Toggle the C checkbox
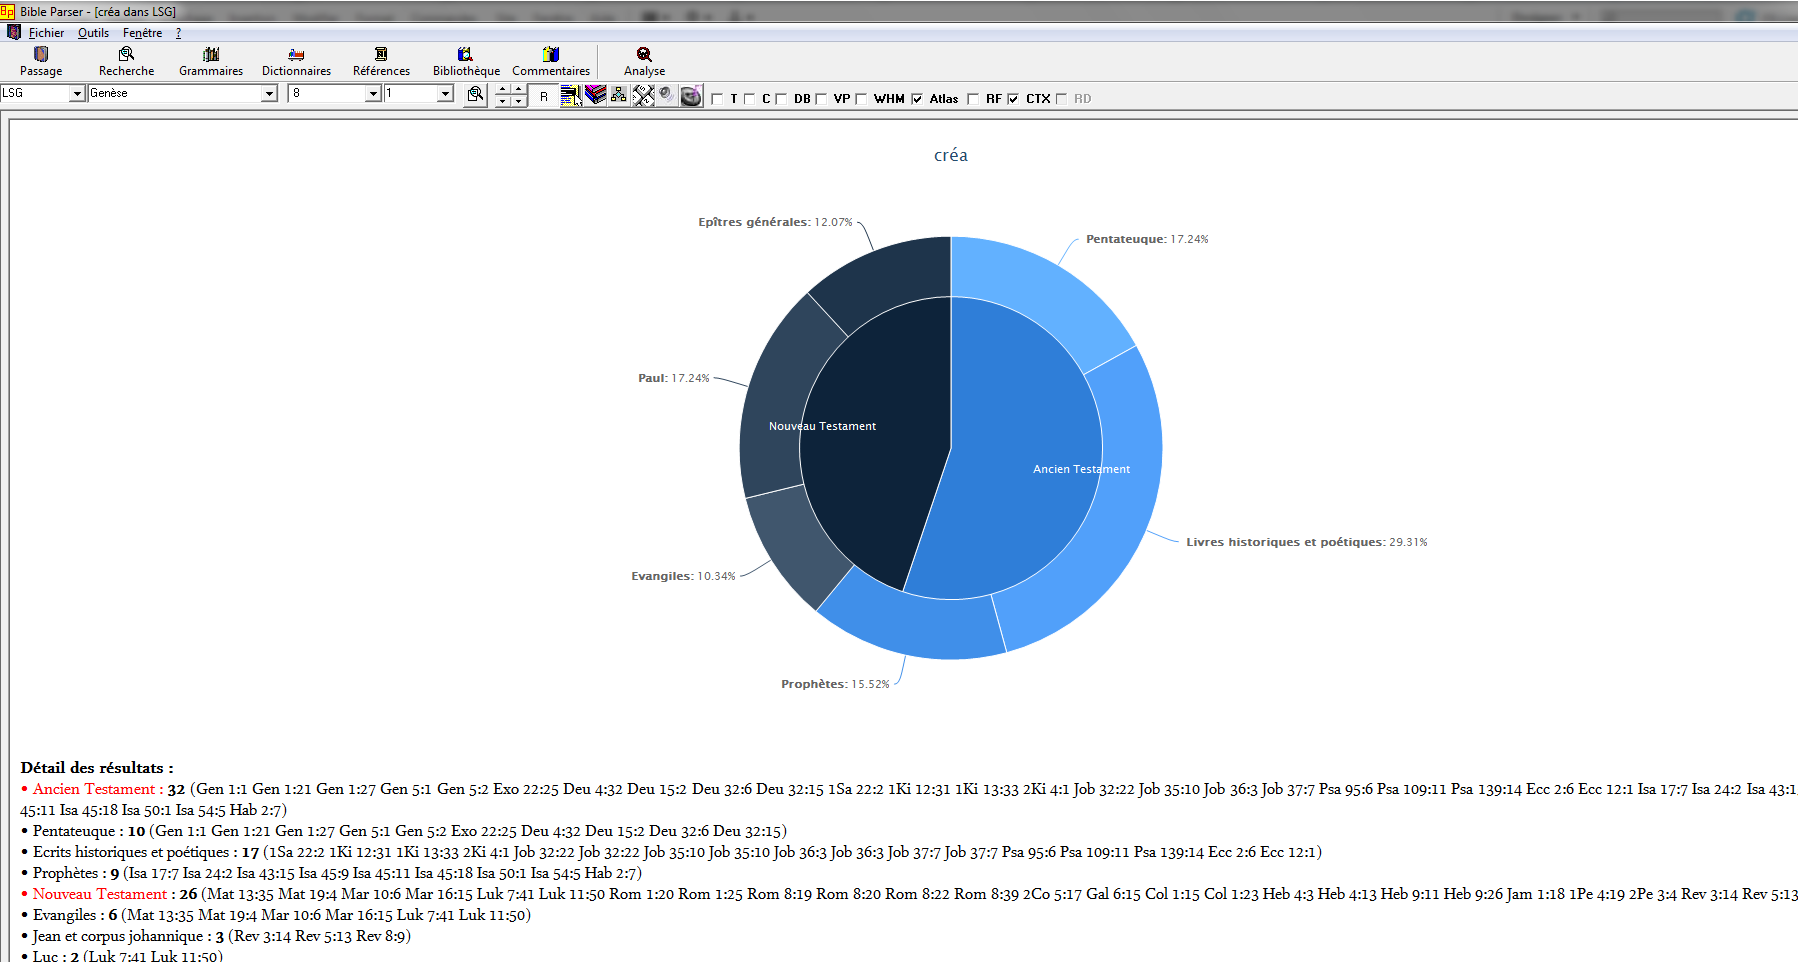 click(749, 99)
